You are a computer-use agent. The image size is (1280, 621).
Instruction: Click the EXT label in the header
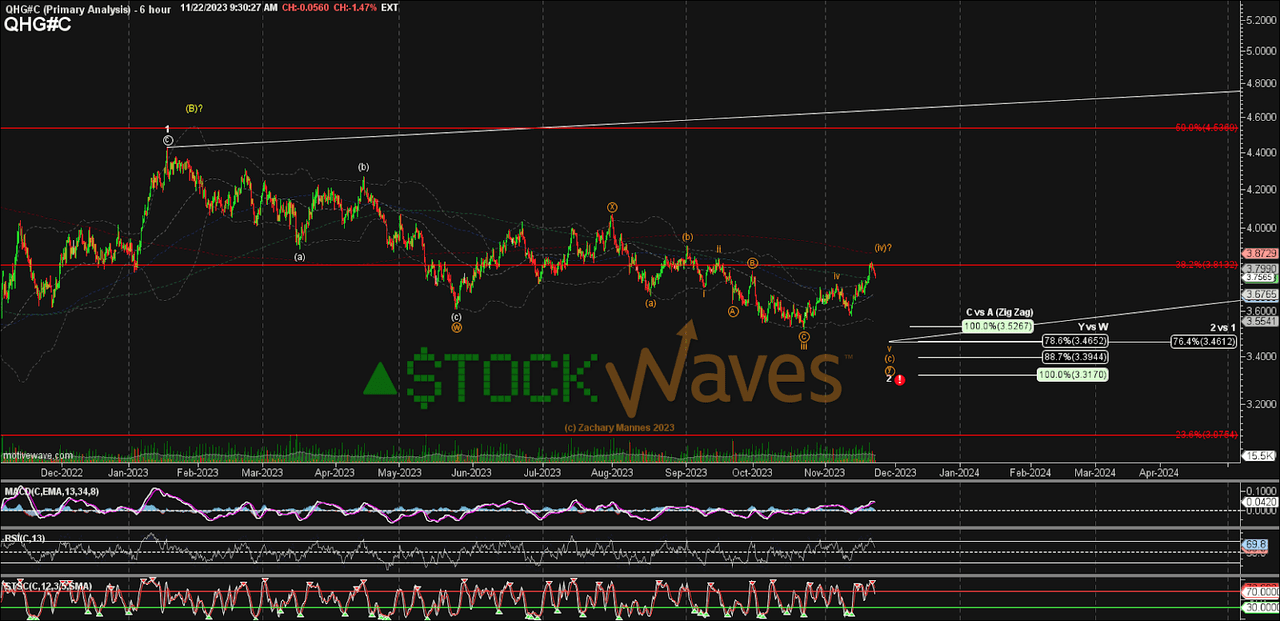click(390, 7)
